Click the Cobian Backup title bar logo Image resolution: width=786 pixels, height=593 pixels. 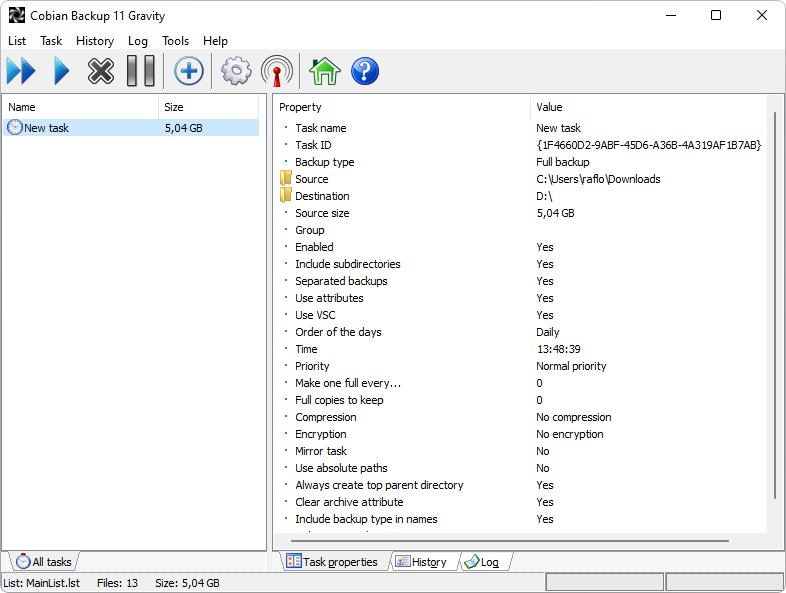tap(17, 16)
